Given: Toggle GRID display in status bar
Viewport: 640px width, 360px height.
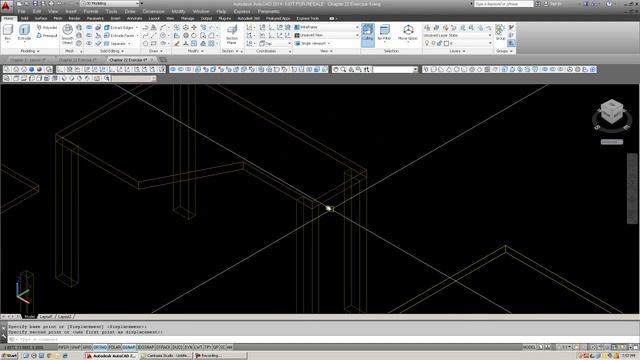Looking at the screenshot, I should coord(87,347).
